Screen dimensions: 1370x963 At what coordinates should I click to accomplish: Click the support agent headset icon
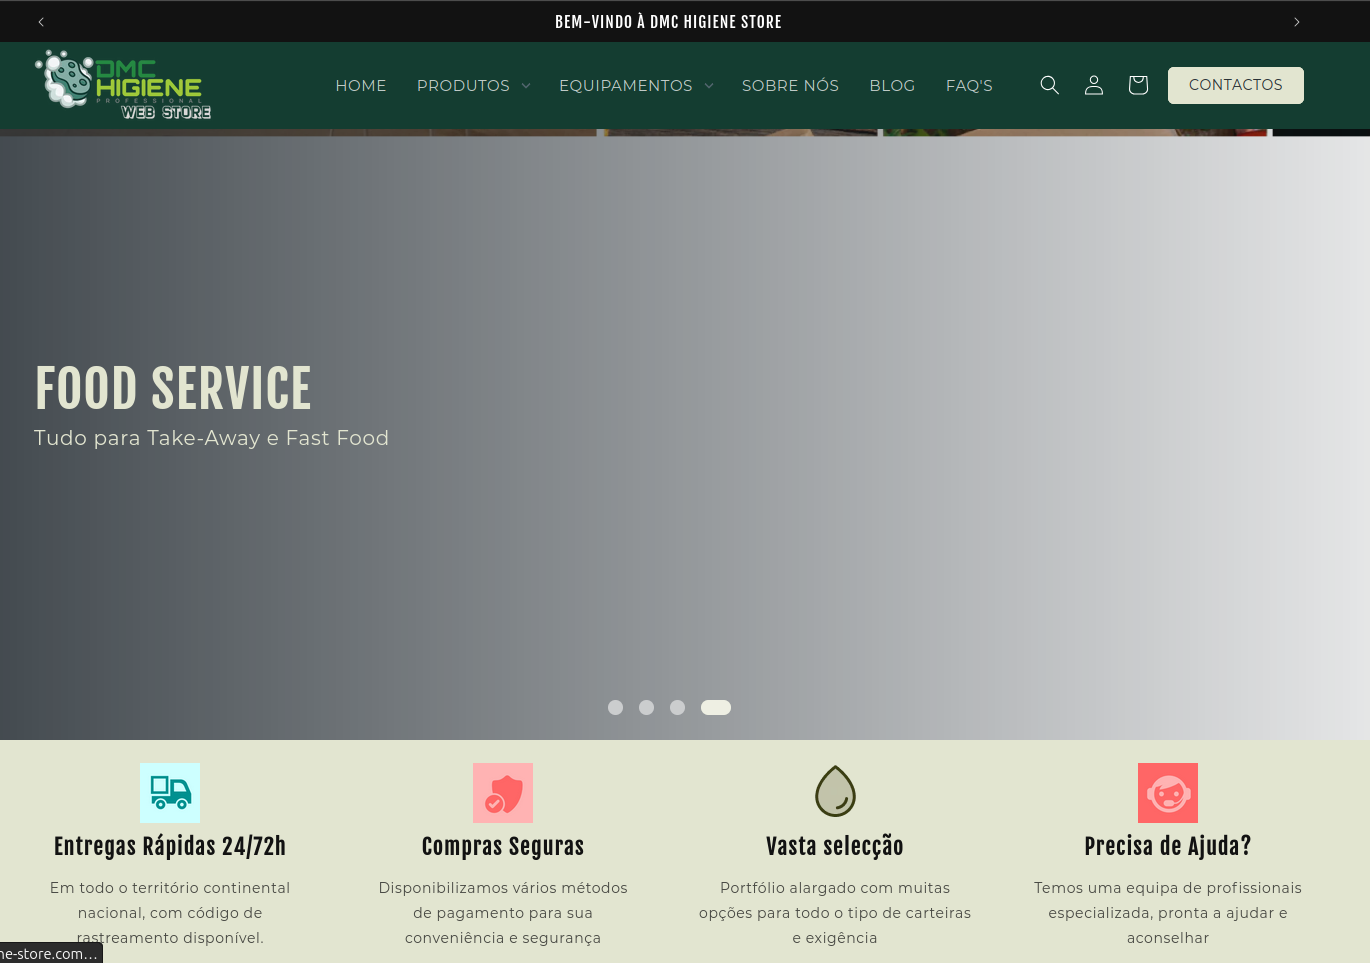click(x=1167, y=793)
